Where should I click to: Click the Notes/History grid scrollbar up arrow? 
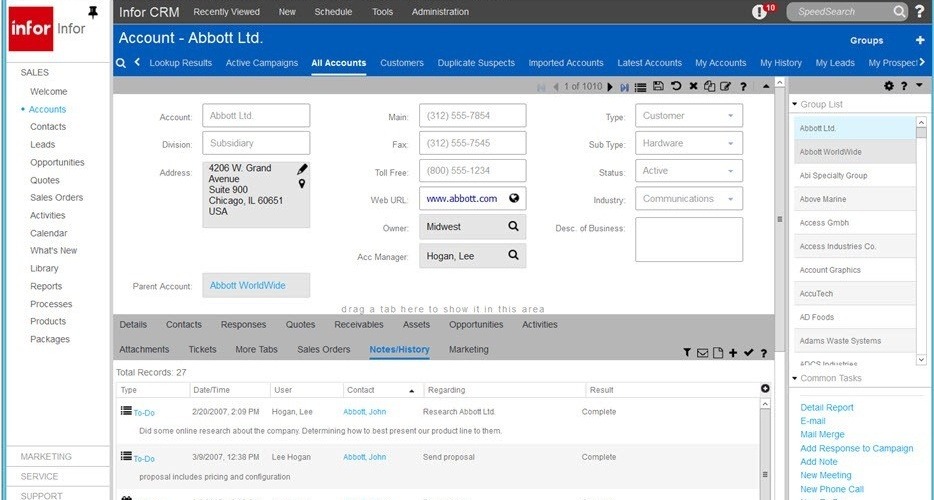765,403
